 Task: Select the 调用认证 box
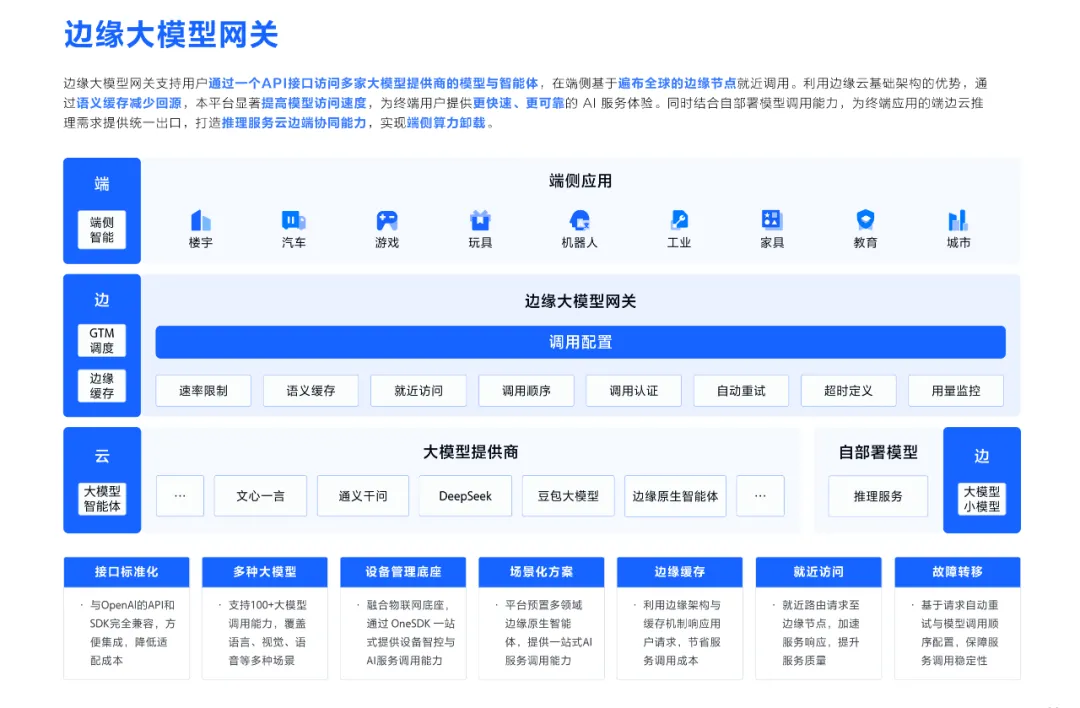coord(633,391)
